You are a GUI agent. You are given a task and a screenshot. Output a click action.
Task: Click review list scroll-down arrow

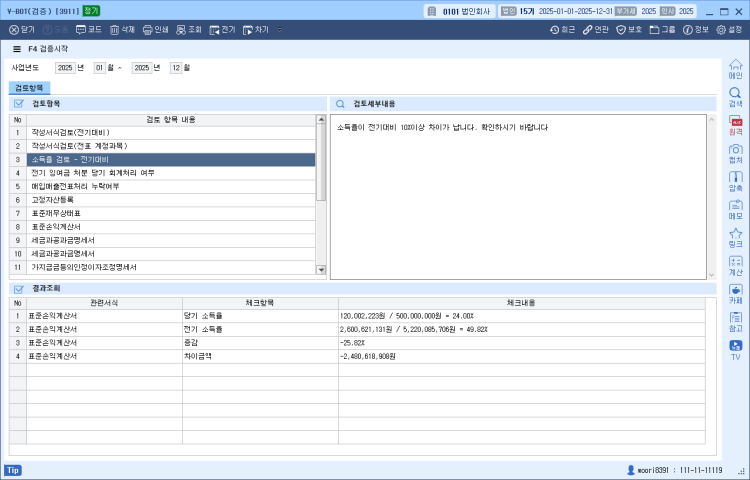coord(321,270)
